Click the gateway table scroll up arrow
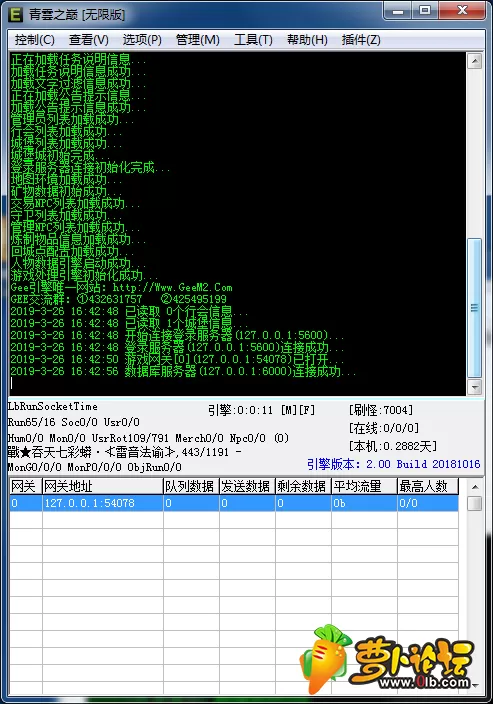The width and height of the screenshot is (493, 704). [475, 487]
